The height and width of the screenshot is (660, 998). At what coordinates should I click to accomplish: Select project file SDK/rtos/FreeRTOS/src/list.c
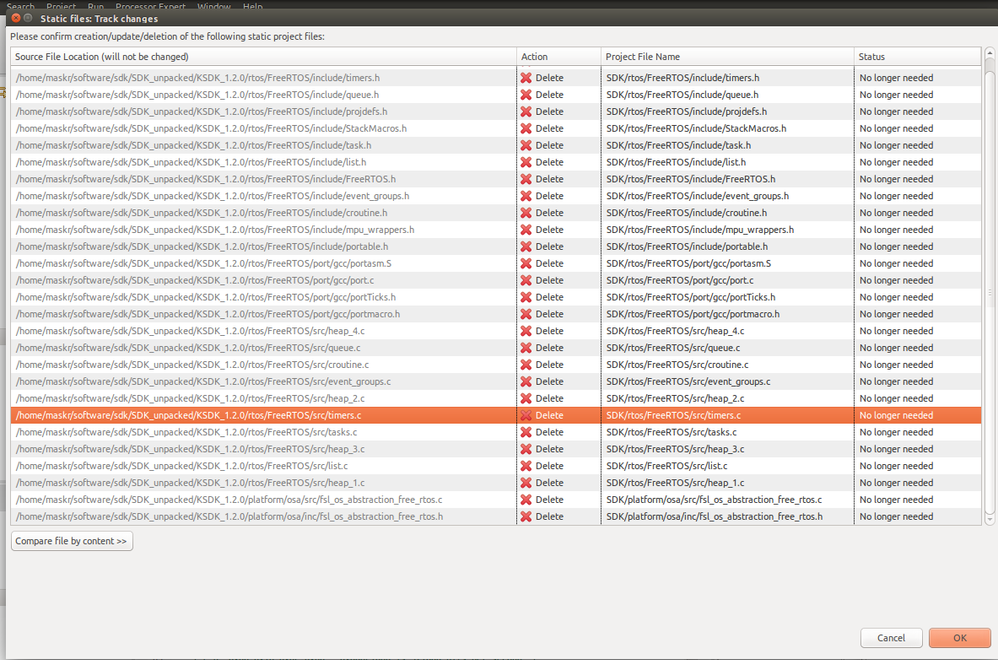point(666,466)
